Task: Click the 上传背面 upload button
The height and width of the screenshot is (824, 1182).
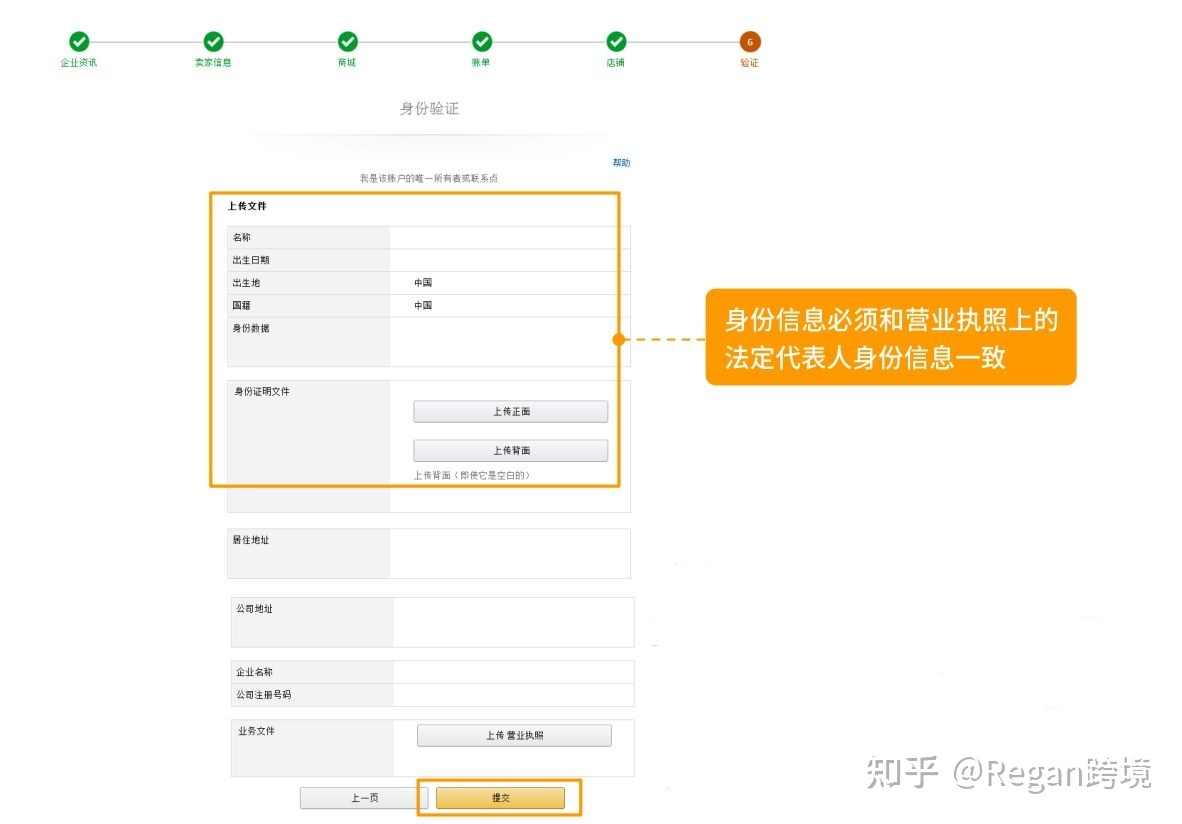Action: tap(511, 450)
